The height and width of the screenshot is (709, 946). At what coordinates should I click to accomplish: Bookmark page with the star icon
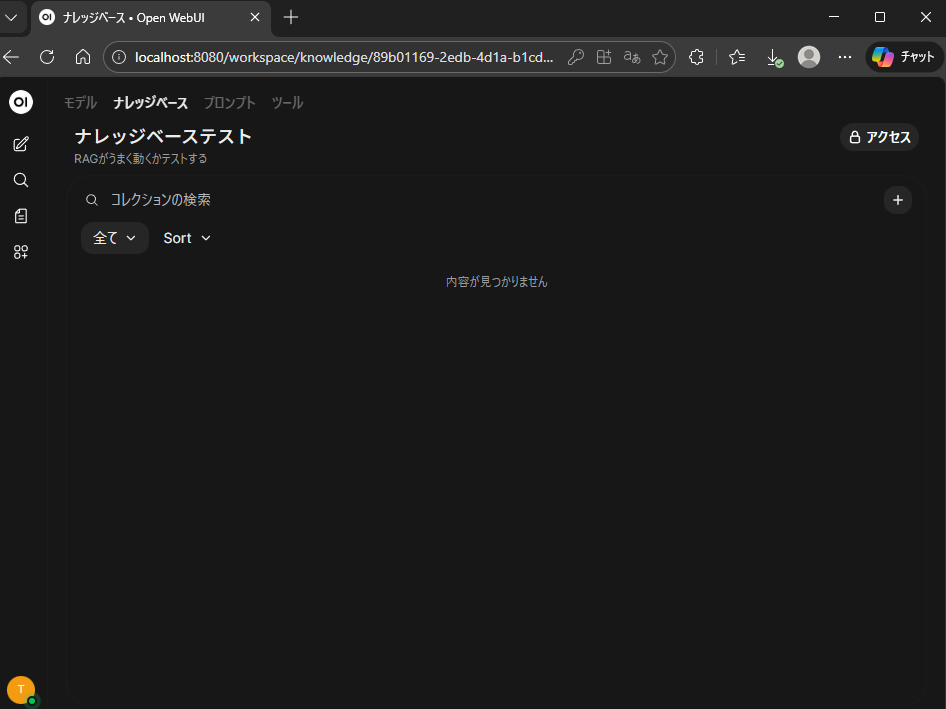coord(660,57)
